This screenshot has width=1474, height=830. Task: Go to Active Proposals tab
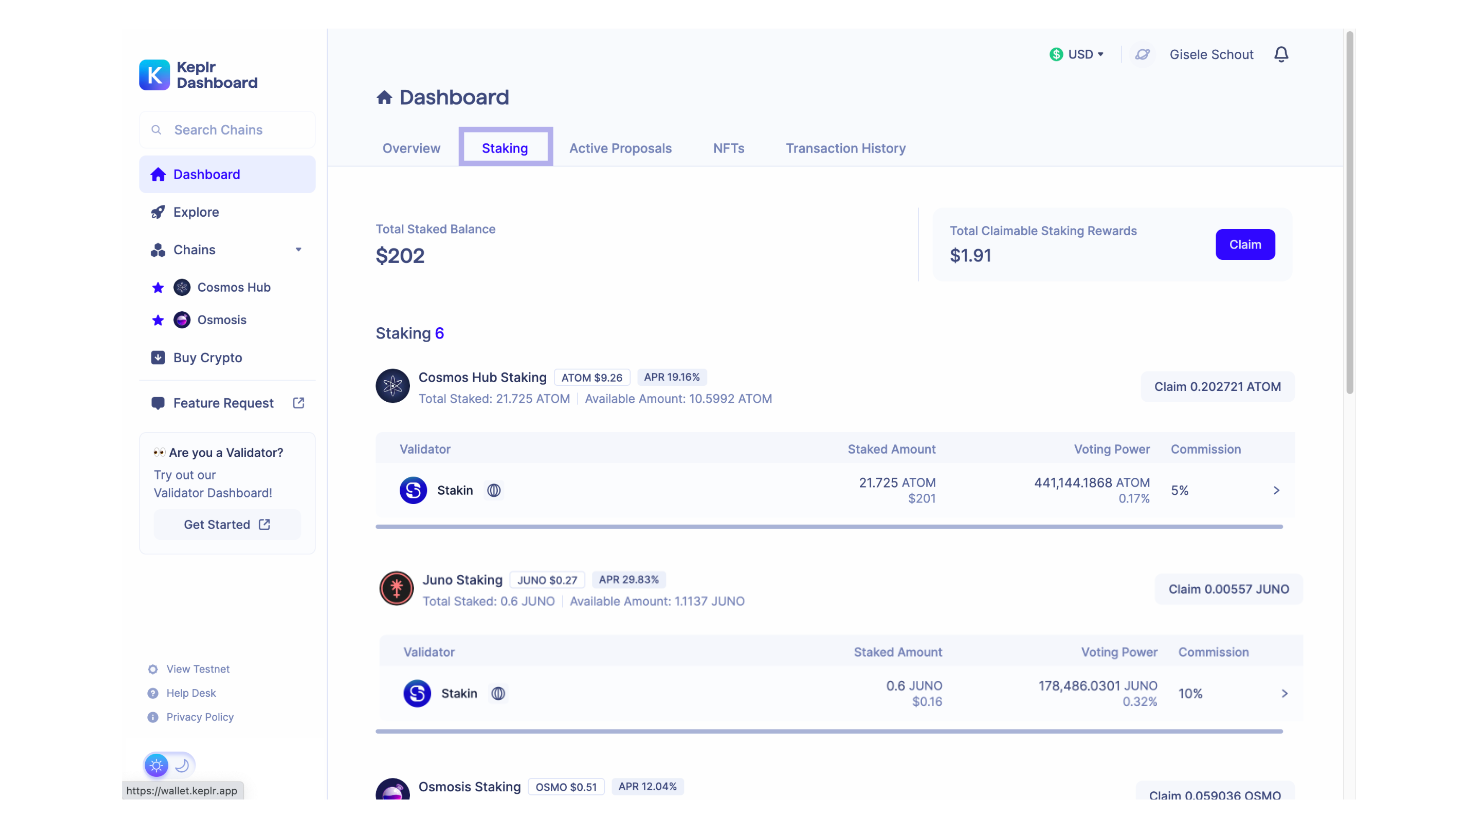[620, 148]
